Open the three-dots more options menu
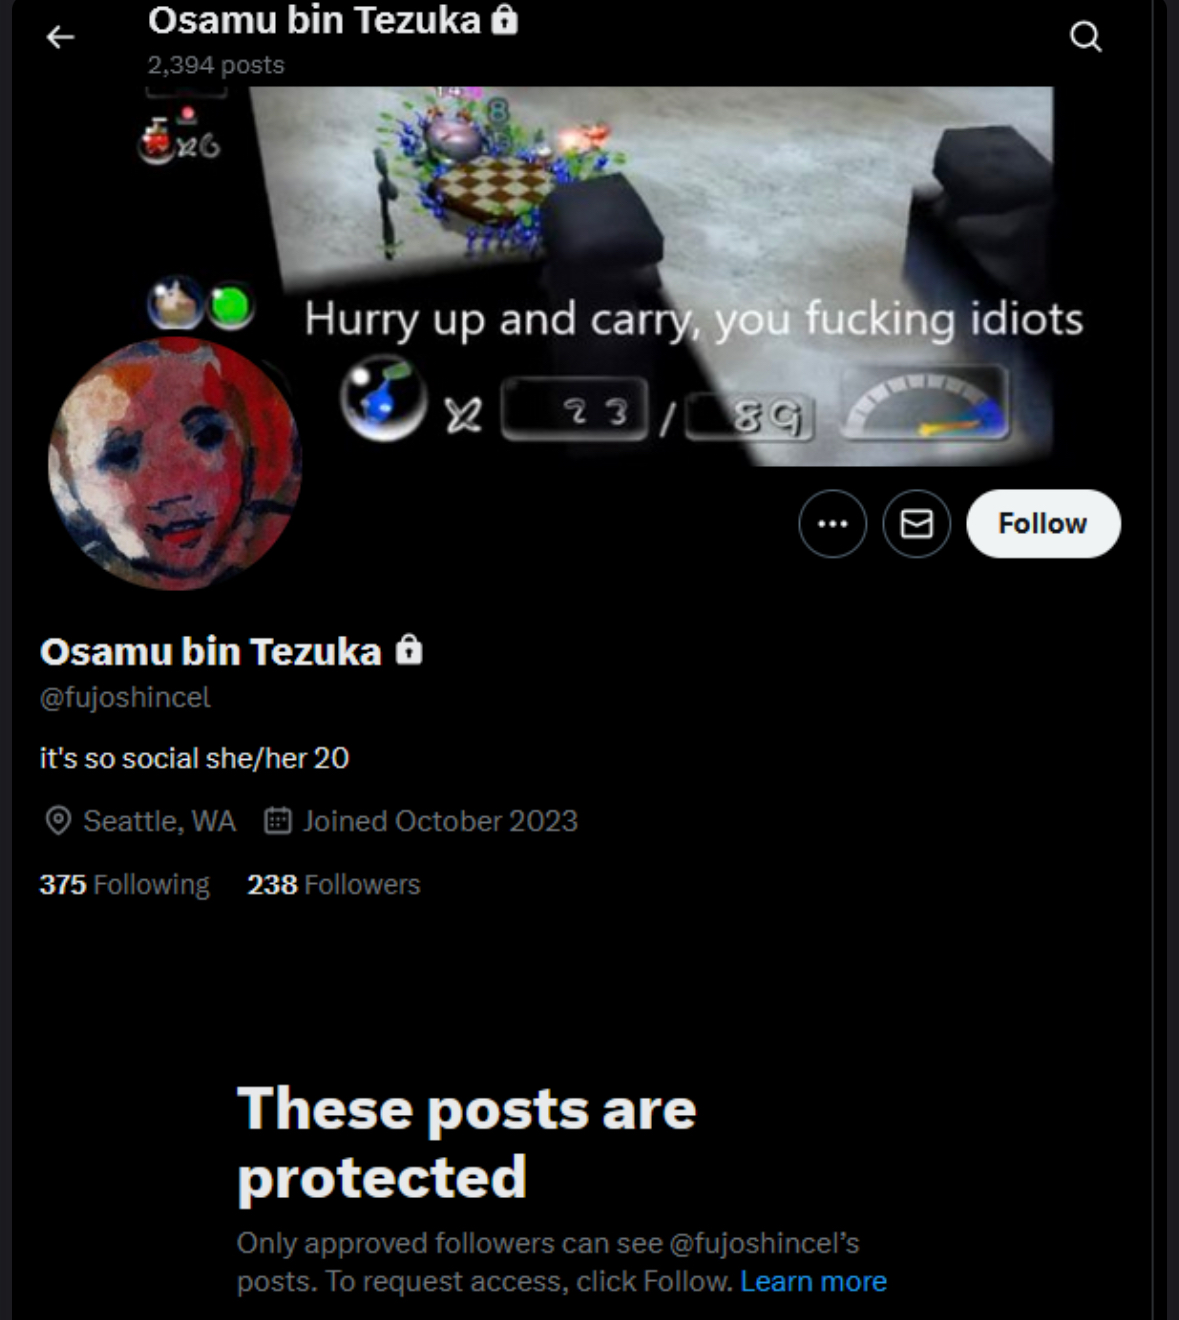This screenshot has width=1179, height=1320. (x=832, y=523)
